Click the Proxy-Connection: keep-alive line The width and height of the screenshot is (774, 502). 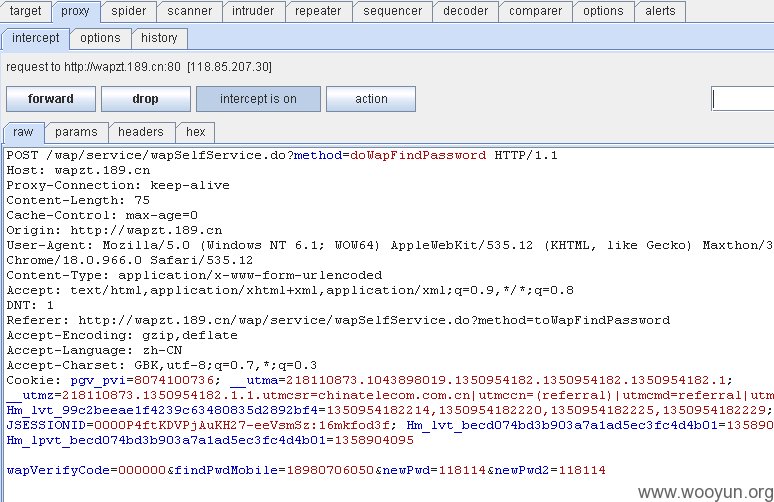[118, 185]
